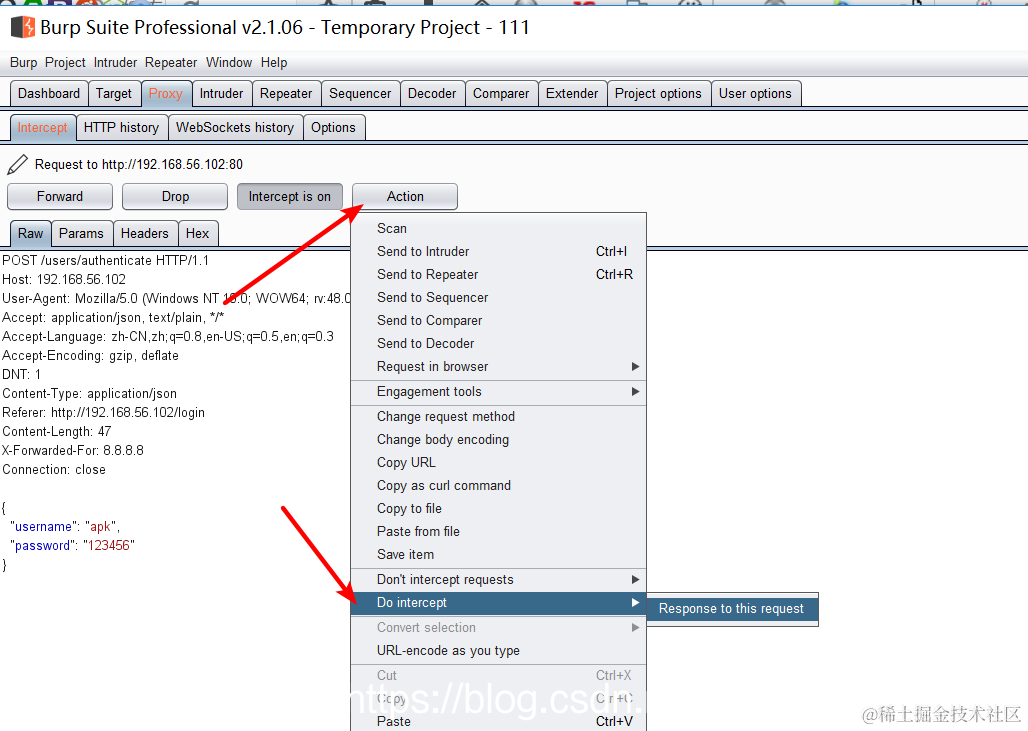Select Change request method
1028x731 pixels.
[x=498, y=417]
